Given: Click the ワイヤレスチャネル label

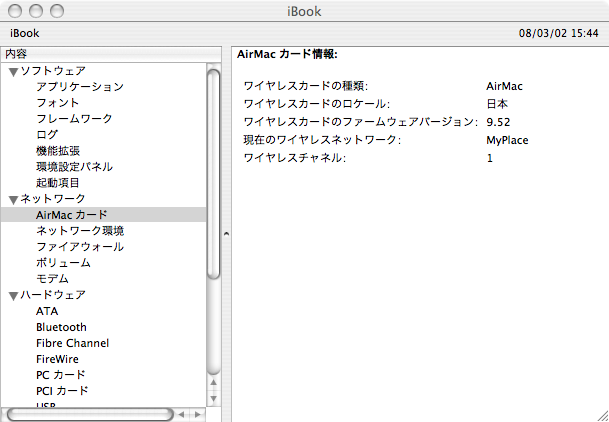Looking at the screenshot, I should point(294,158).
